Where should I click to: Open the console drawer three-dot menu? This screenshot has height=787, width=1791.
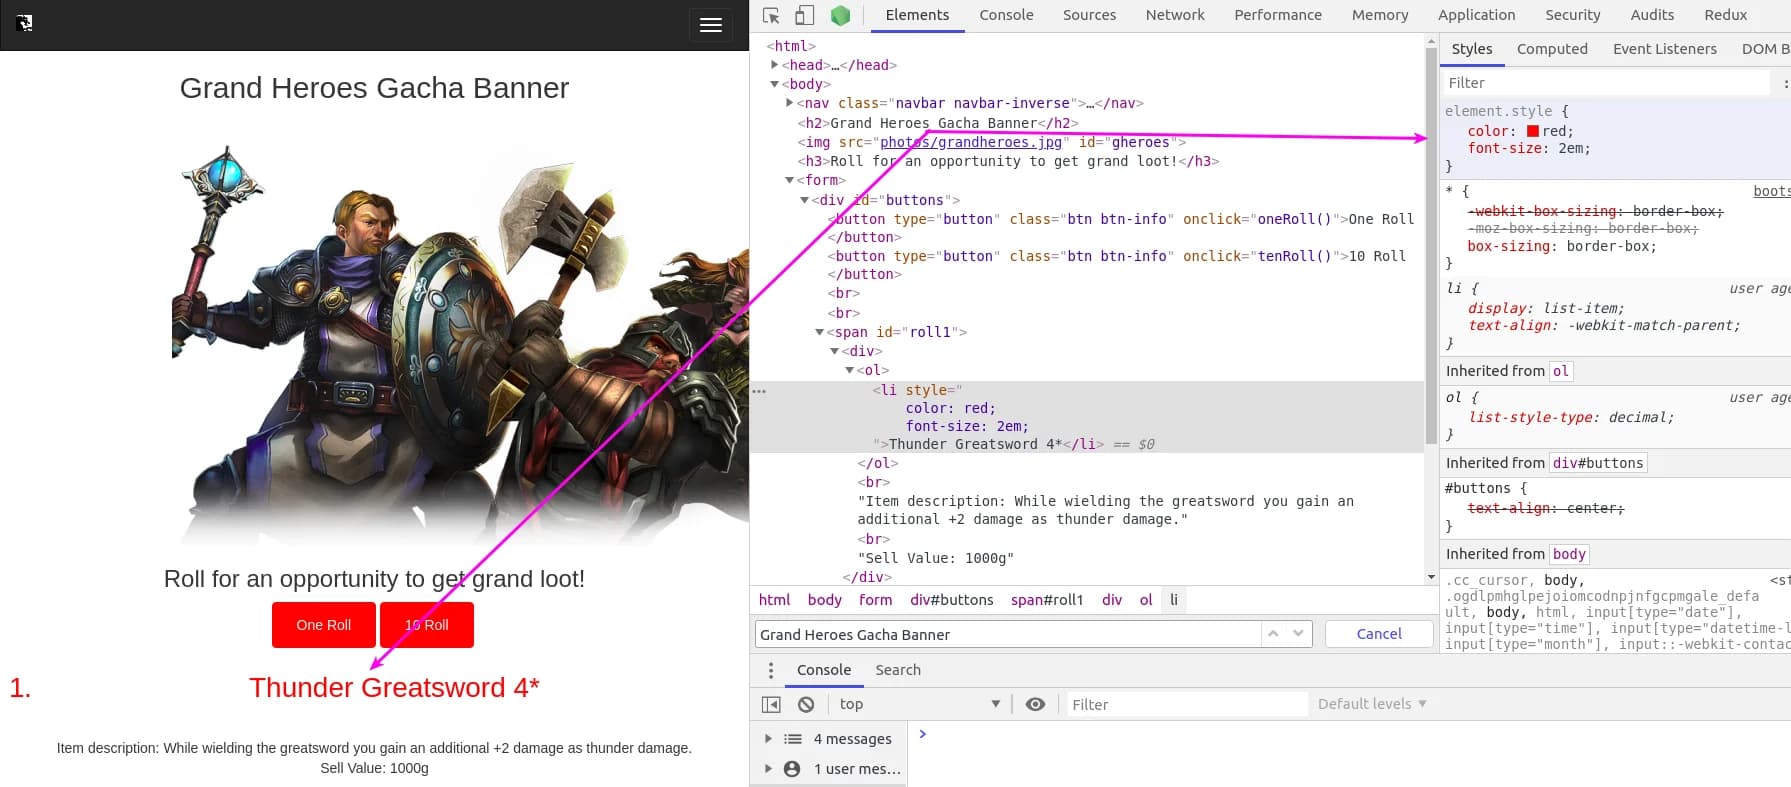tap(770, 670)
